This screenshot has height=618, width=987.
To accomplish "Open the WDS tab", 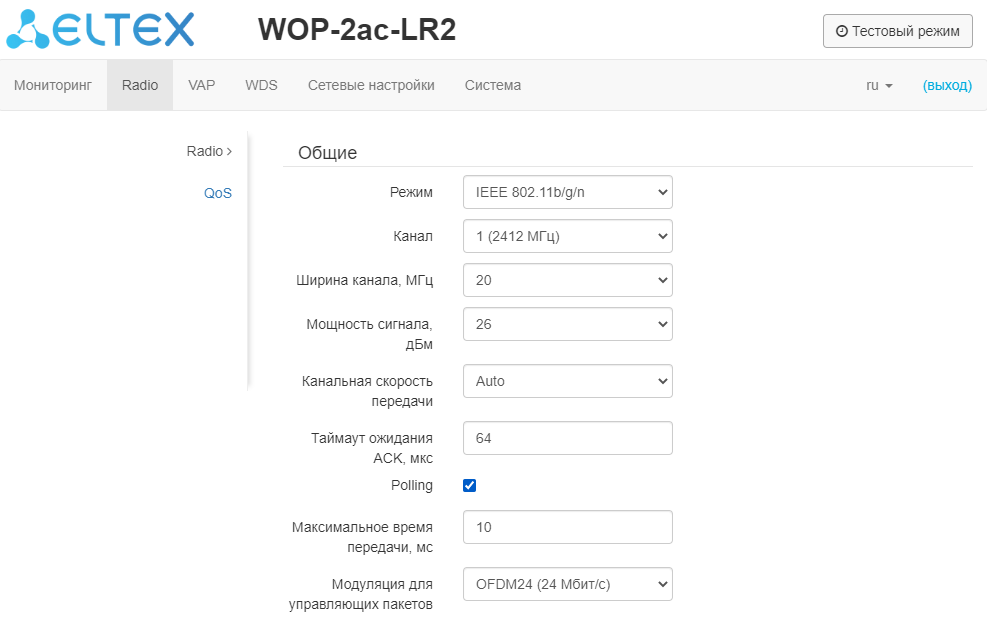I will coord(261,85).
